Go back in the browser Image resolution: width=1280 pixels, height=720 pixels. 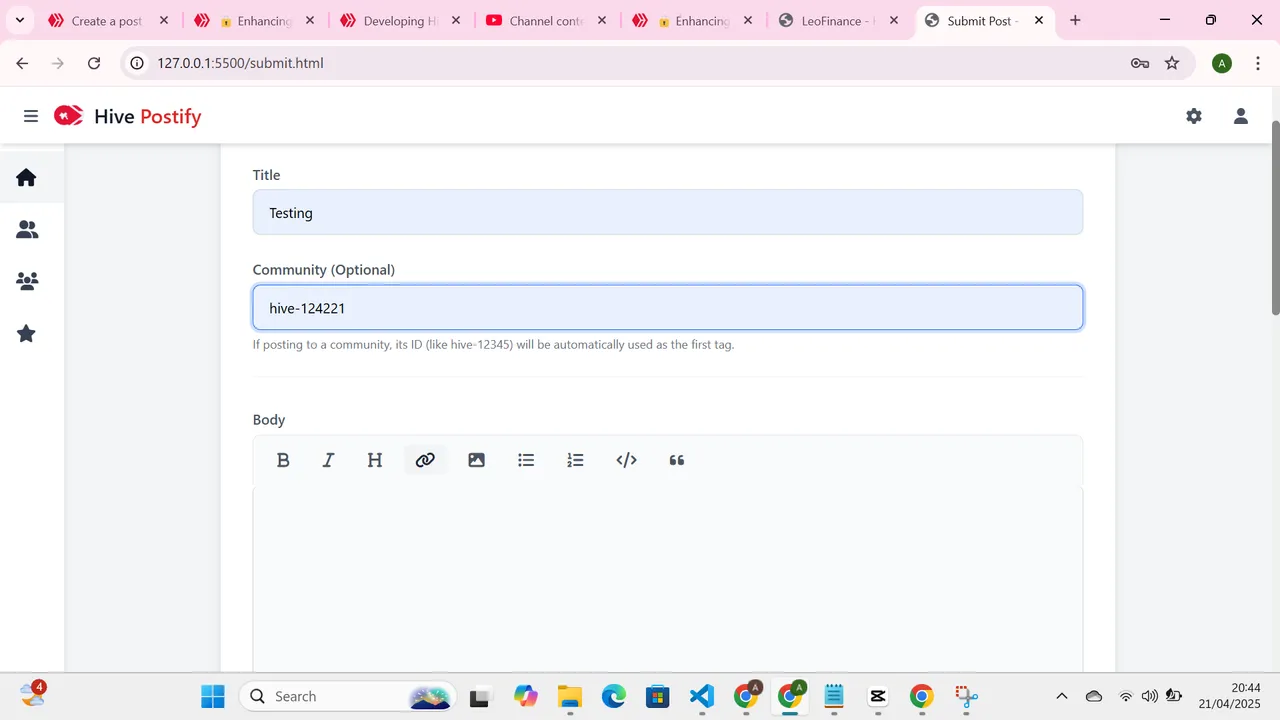pos(22,63)
